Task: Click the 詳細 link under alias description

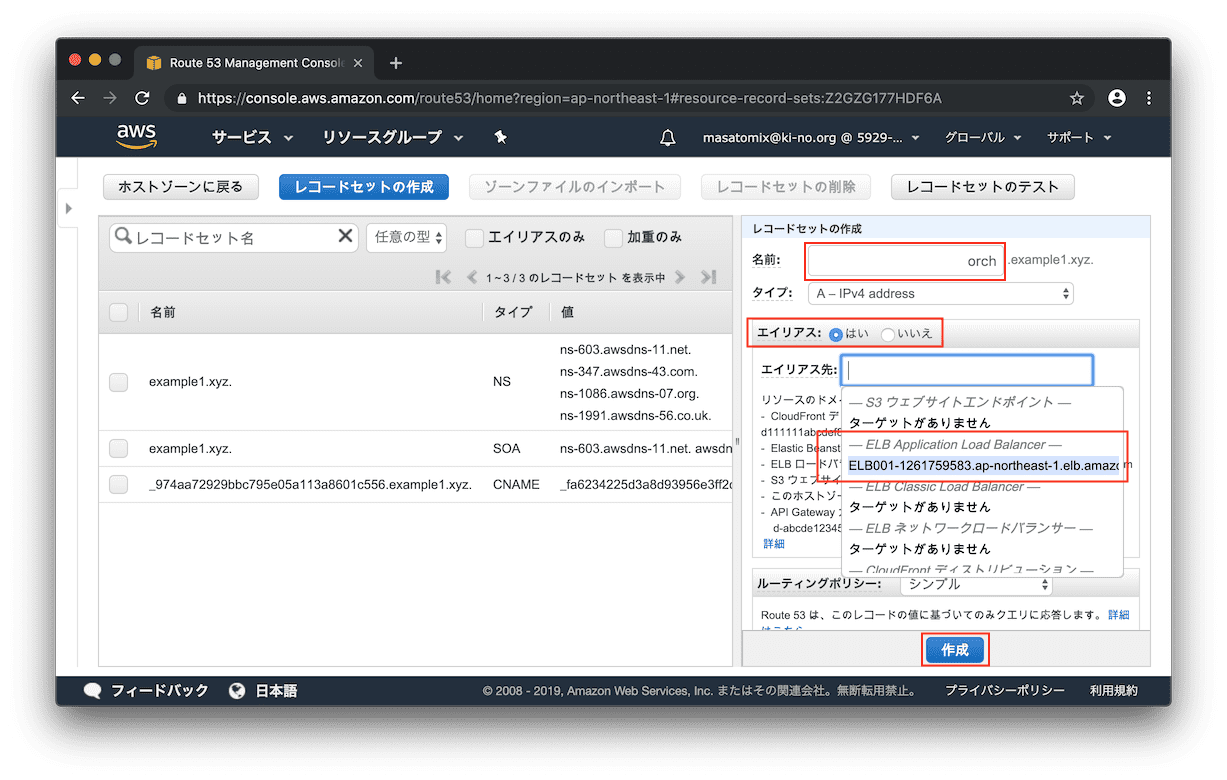Action: pyautogui.click(x=774, y=544)
